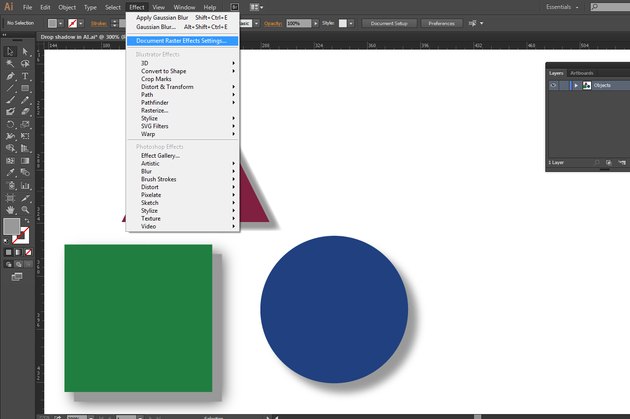This screenshot has height=419, width=630.
Task: Select the Shape Builder tool
Action: 10,148
